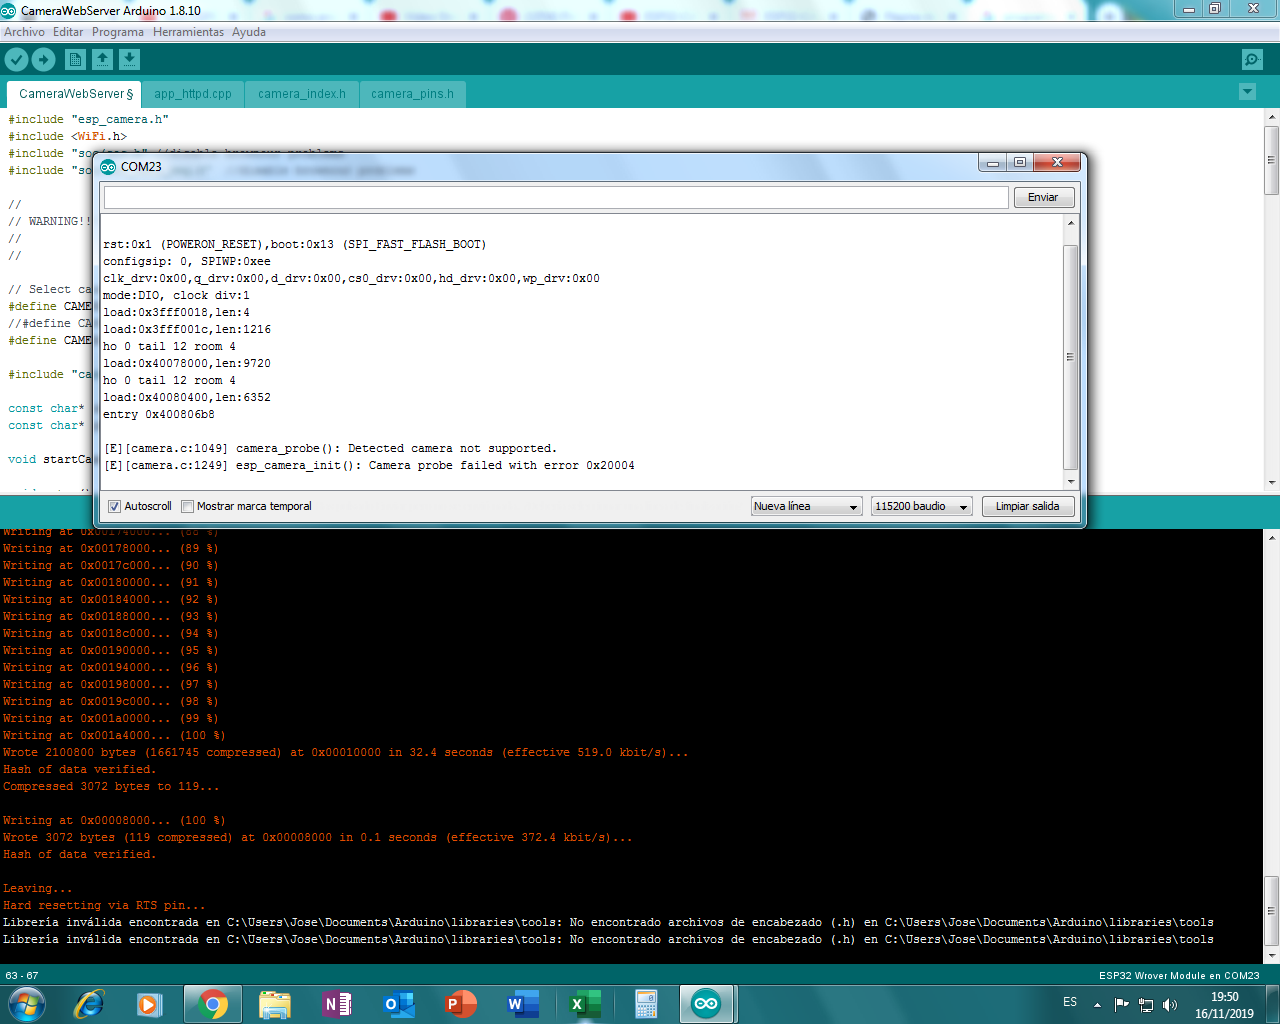Open the Serial Monitor magnifier icon
This screenshot has width=1280, height=1024.
click(x=1252, y=60)
